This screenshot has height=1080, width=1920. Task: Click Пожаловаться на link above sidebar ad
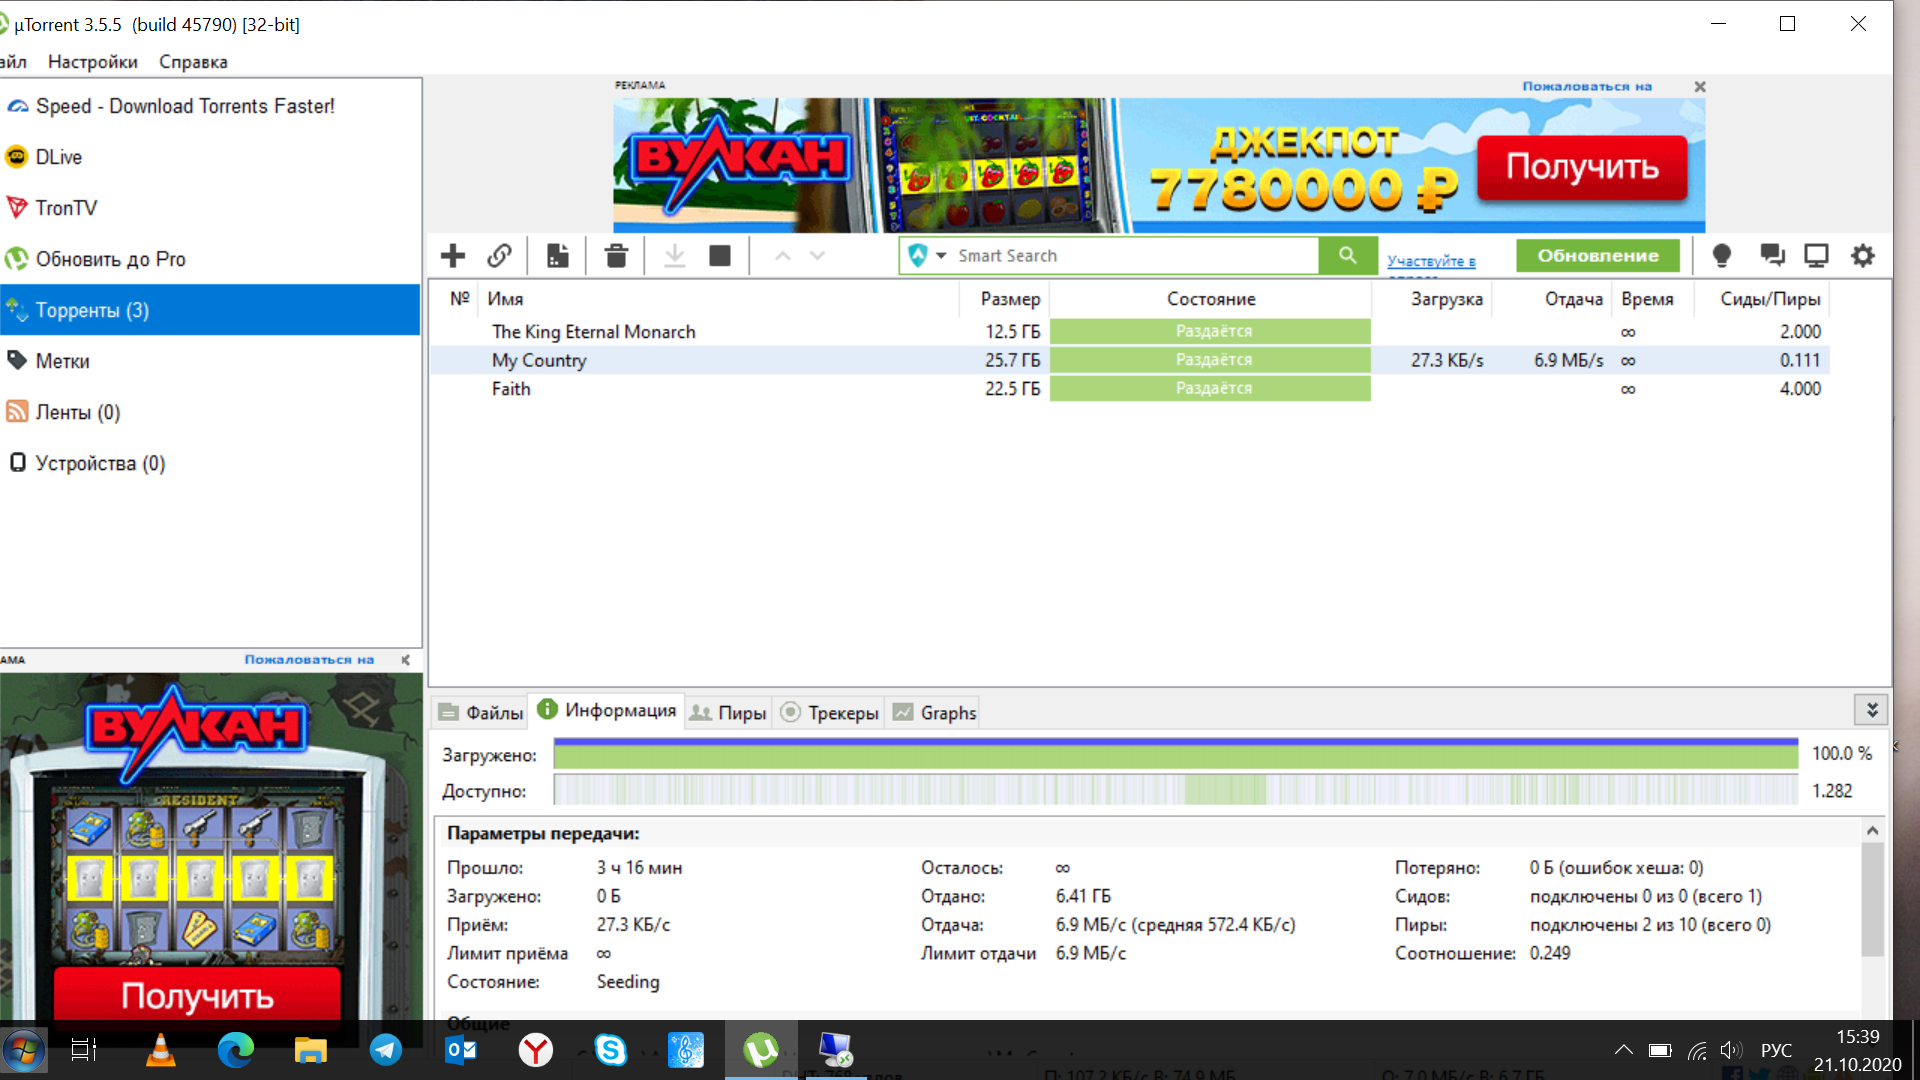(x=309, y=660)
